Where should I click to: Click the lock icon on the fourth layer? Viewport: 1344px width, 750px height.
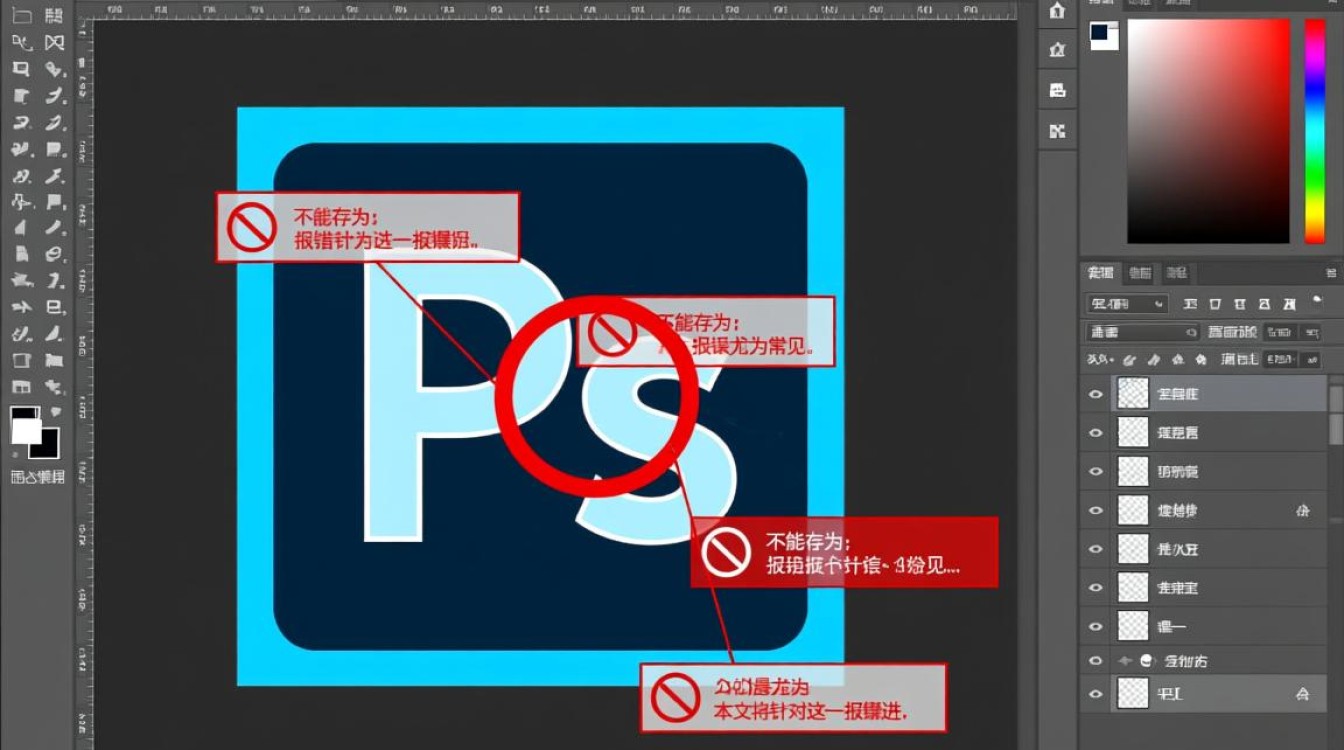coord(1302,510)
